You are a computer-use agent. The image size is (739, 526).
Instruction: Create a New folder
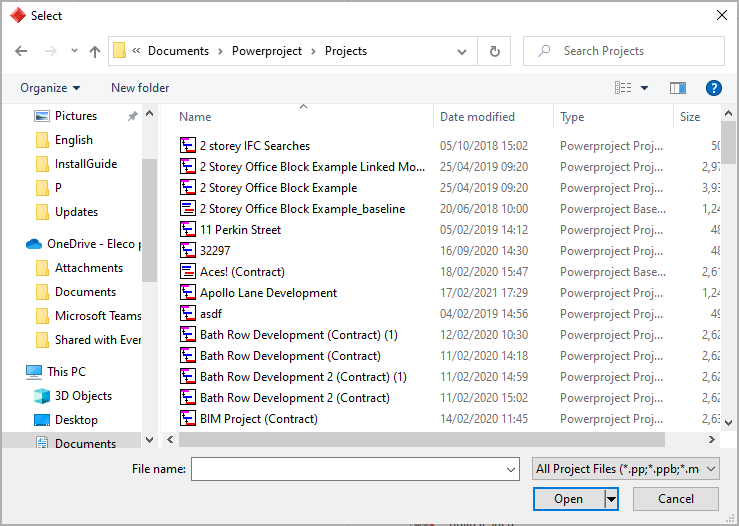[x=140, y=88]
